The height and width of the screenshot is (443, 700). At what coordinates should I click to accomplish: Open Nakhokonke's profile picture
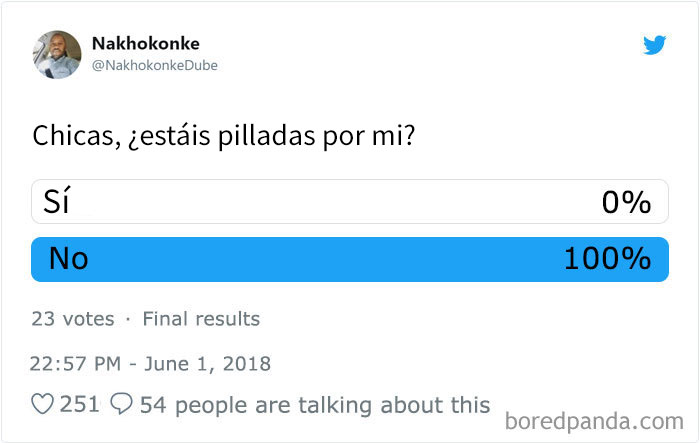point(57,54)
